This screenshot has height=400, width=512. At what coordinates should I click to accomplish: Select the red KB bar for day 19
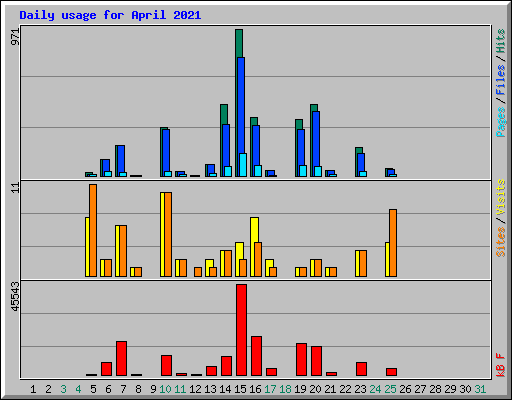tap(302, 360)
